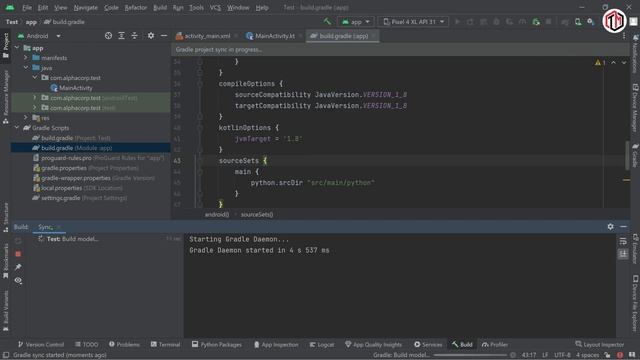Collapse the app module node
640x360 pixels.
click(17, 48)
